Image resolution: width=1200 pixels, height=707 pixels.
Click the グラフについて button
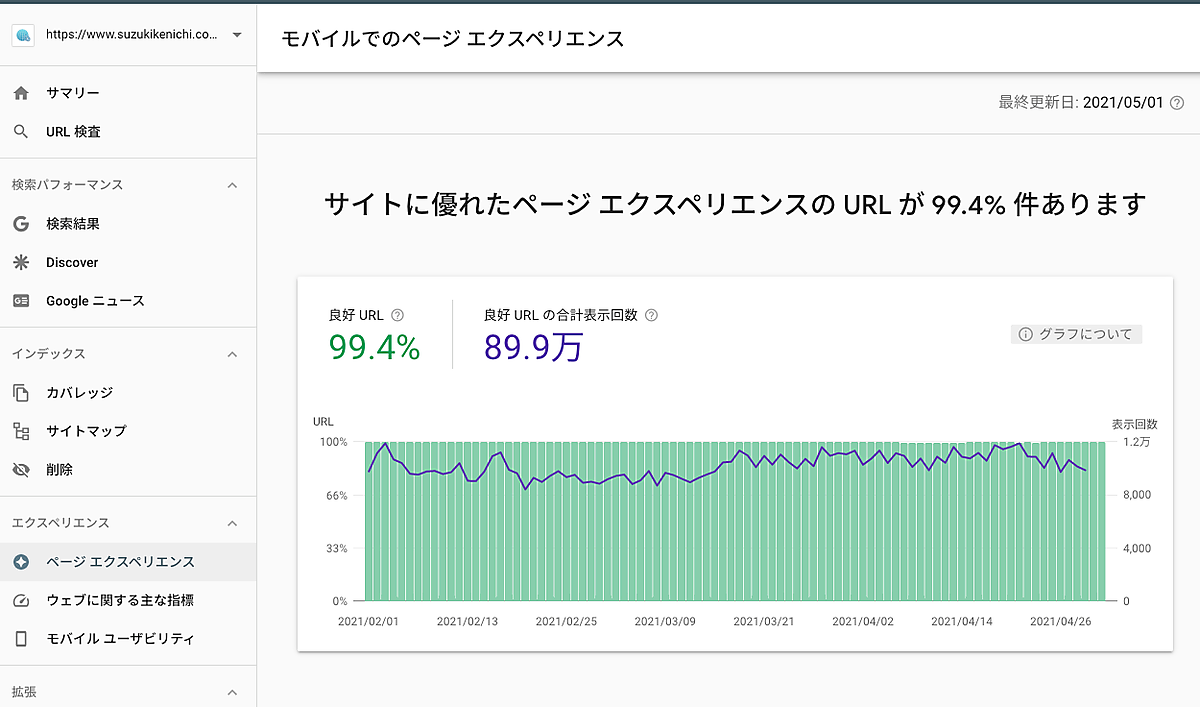(1077, 335)
